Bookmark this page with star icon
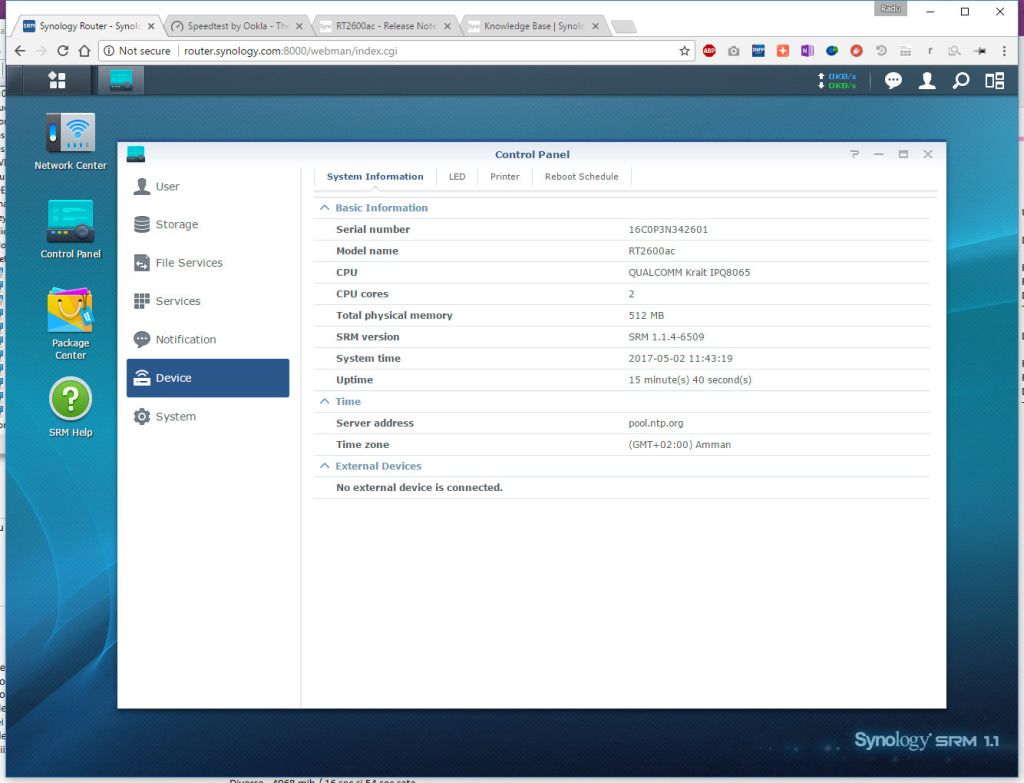Viewport: 1024px width, 783px height. (684, 50)
